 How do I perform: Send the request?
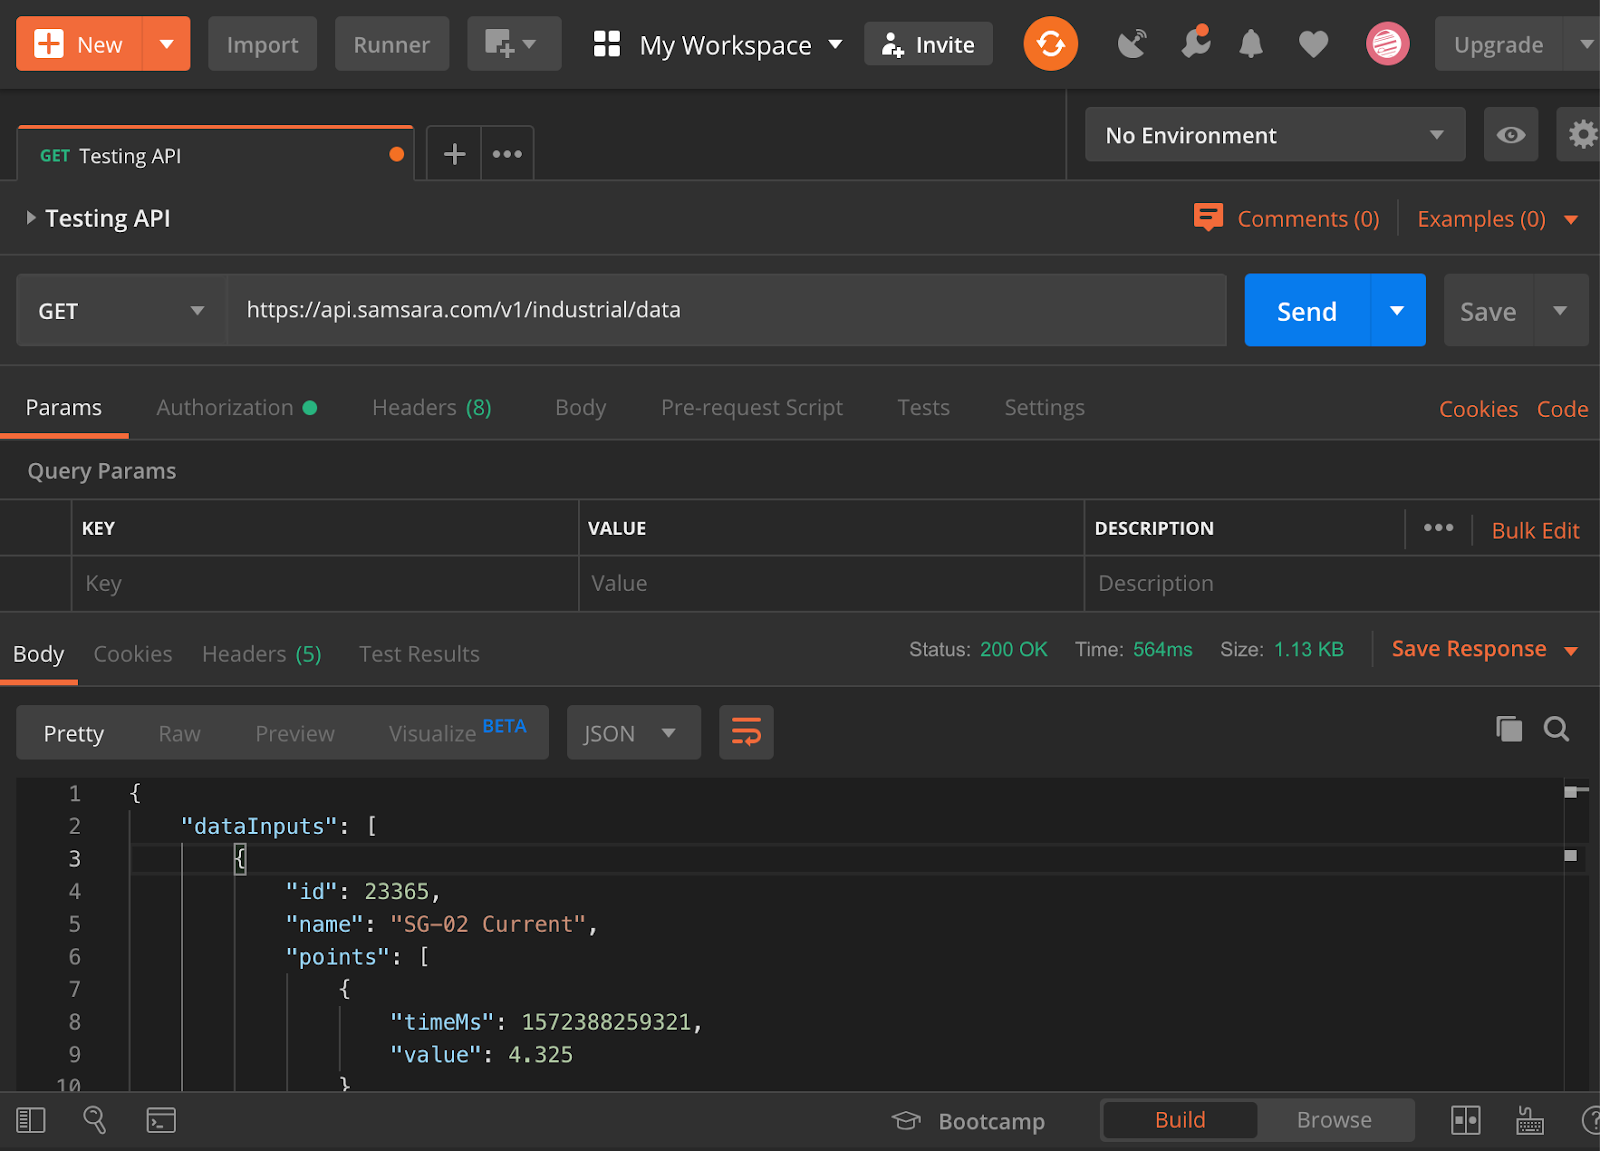(x=1306, y=311)
